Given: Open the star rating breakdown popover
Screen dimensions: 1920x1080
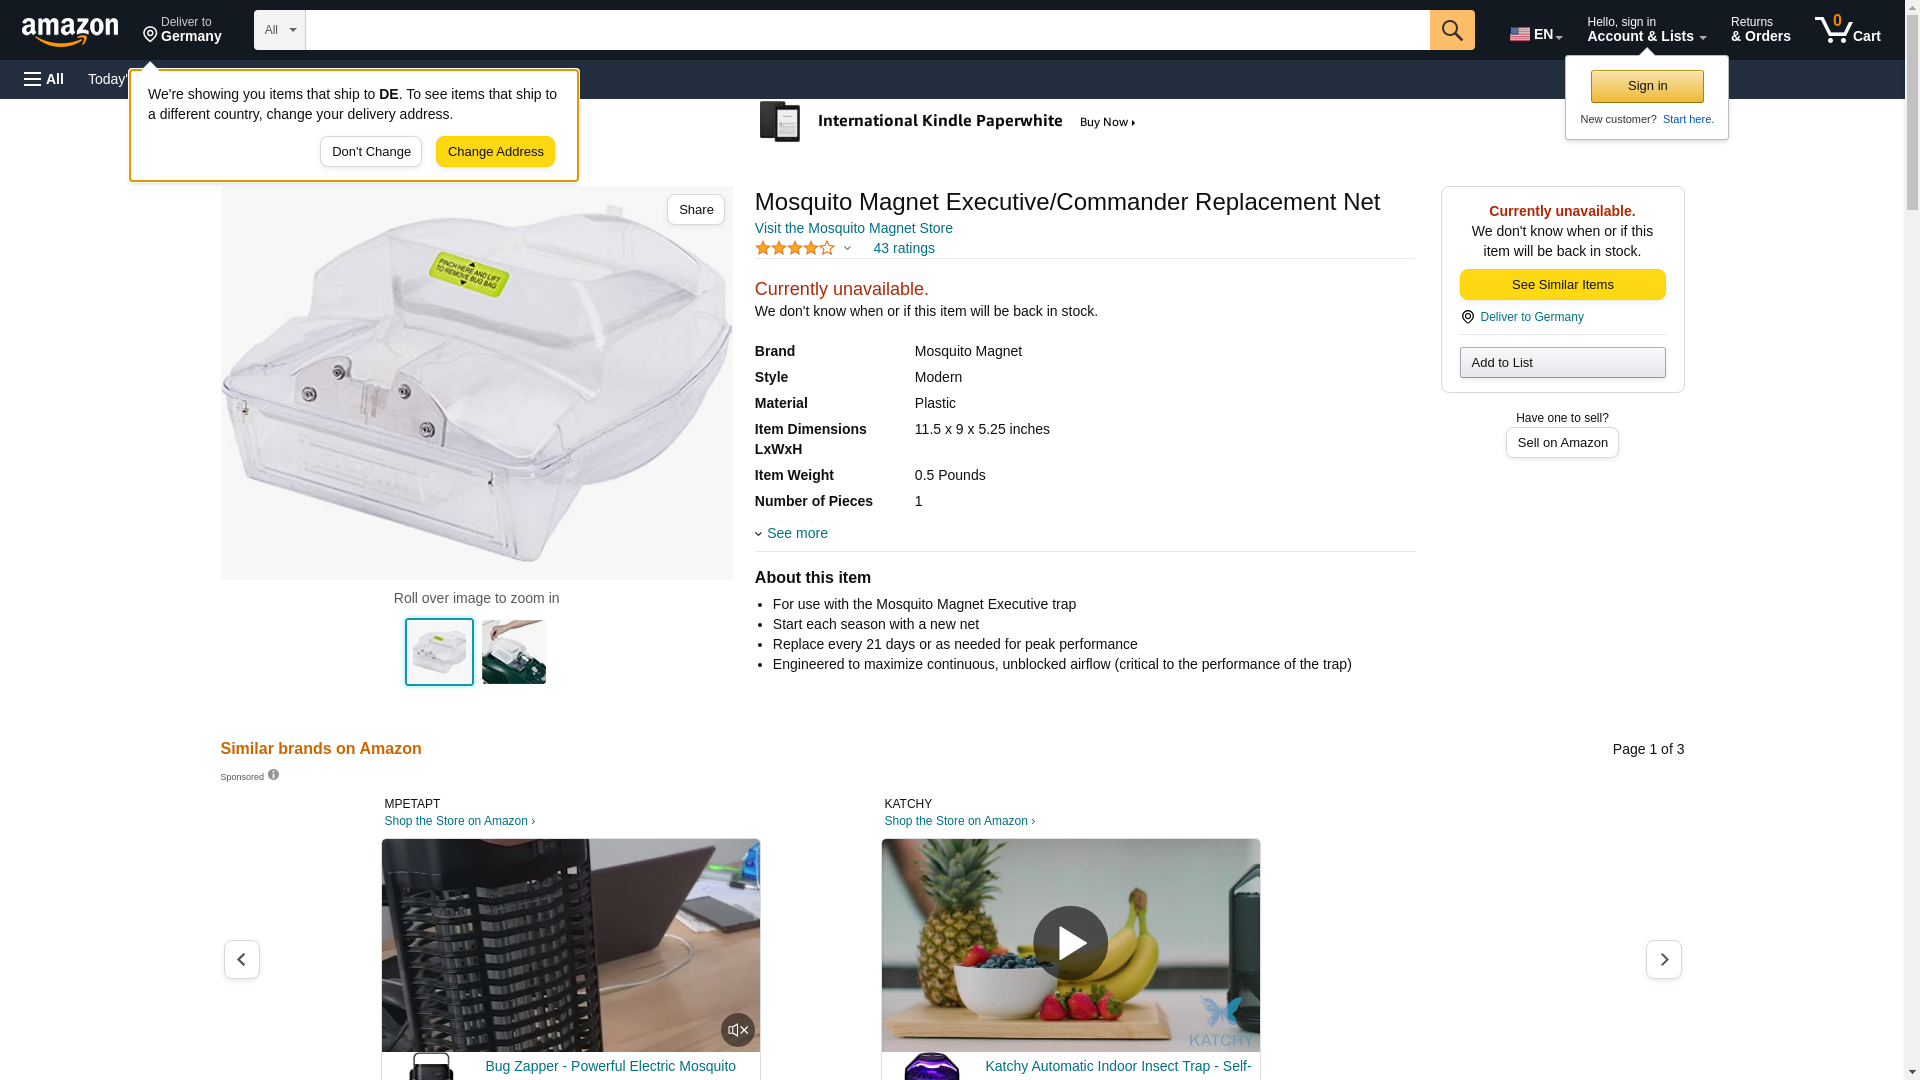Looking at the screenshot, I should point(803,248).
